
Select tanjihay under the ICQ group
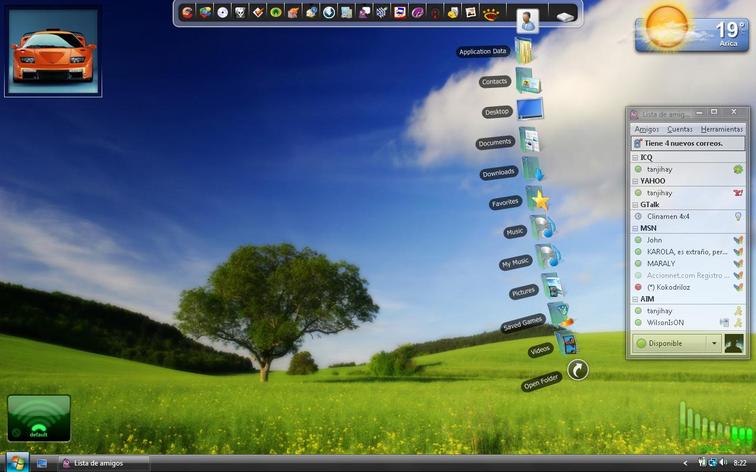[688, 169]
